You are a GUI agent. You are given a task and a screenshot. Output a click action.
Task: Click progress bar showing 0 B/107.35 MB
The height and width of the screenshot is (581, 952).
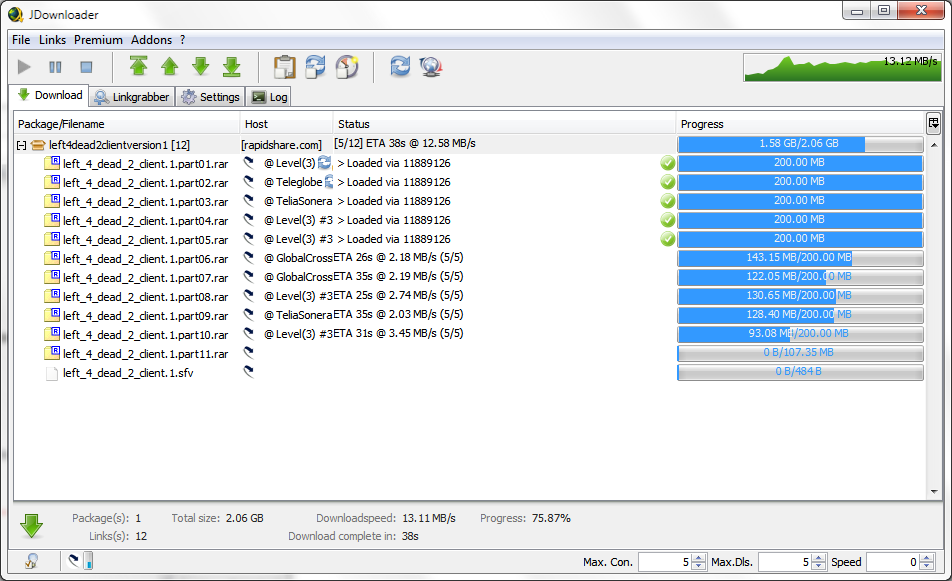pyautogui.click(x=800, y=353)
